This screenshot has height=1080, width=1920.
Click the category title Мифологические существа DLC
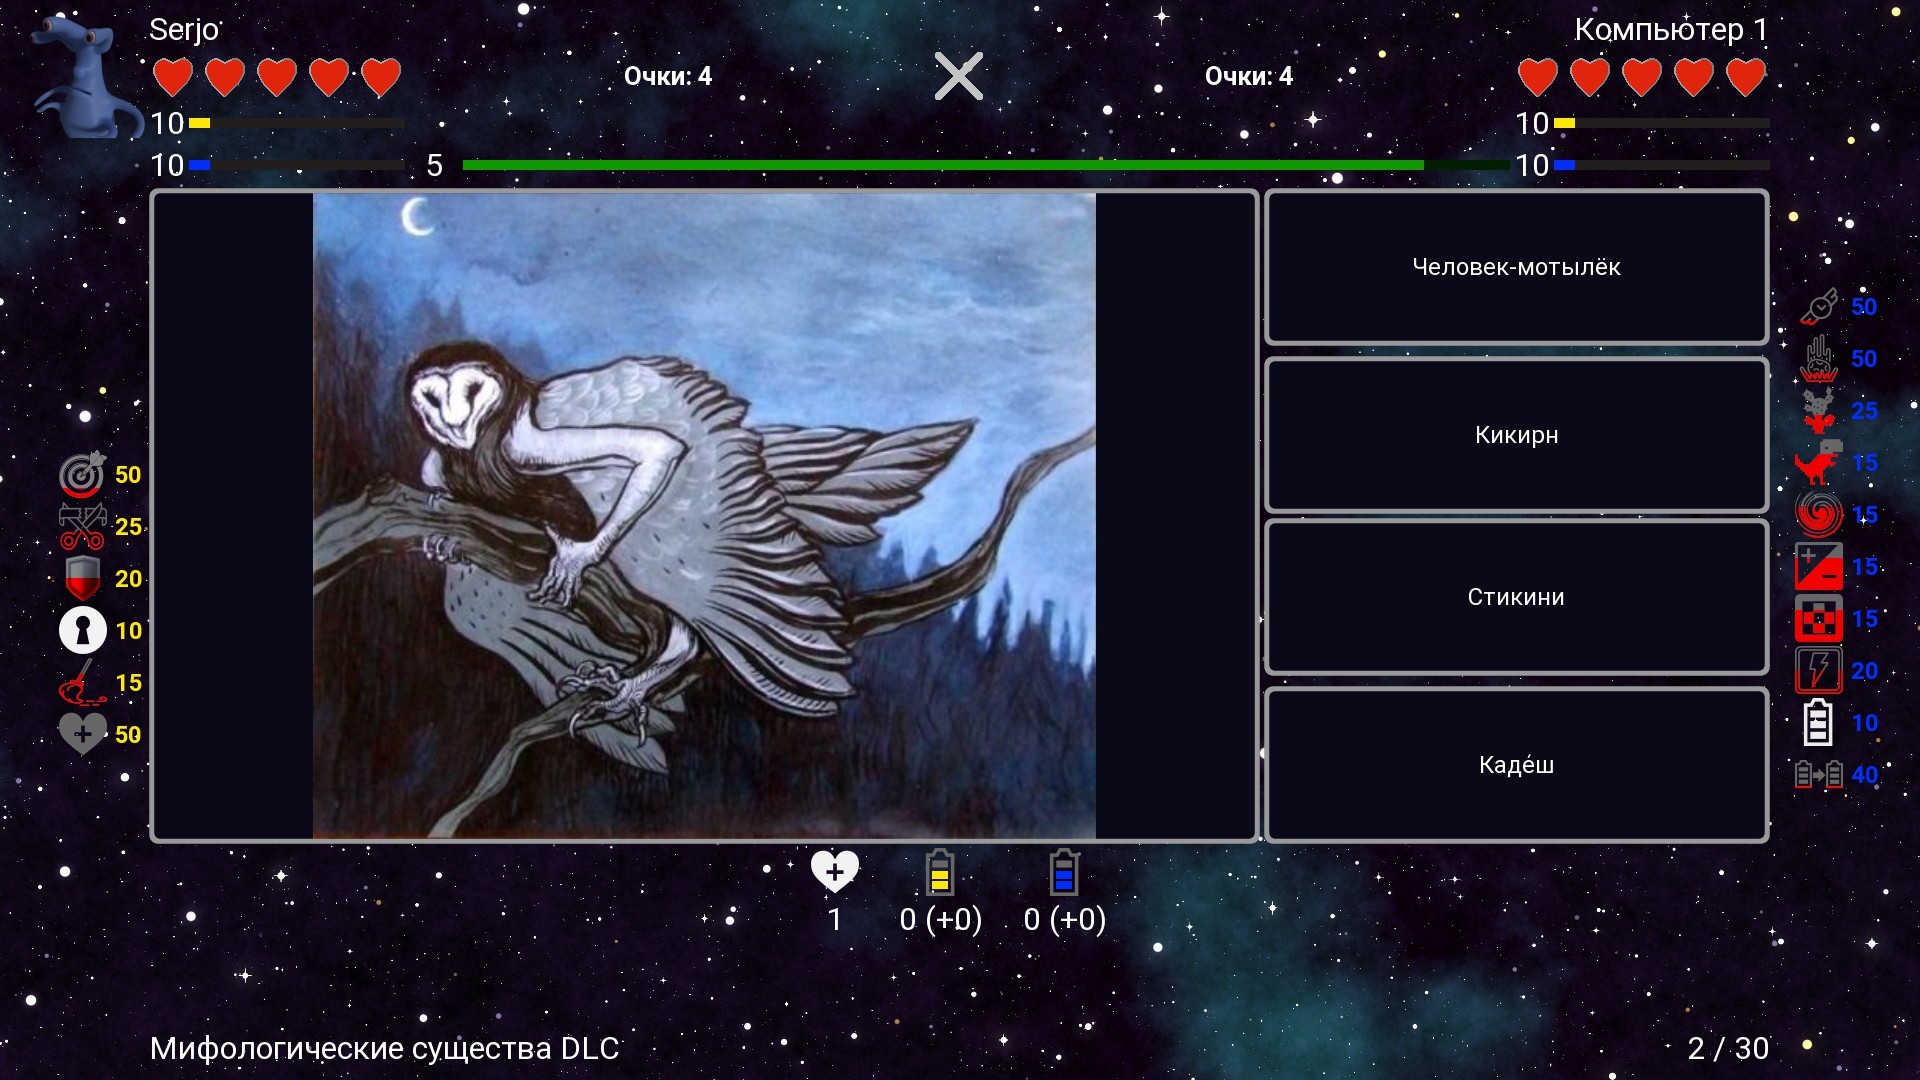(x=385, y=1048)
